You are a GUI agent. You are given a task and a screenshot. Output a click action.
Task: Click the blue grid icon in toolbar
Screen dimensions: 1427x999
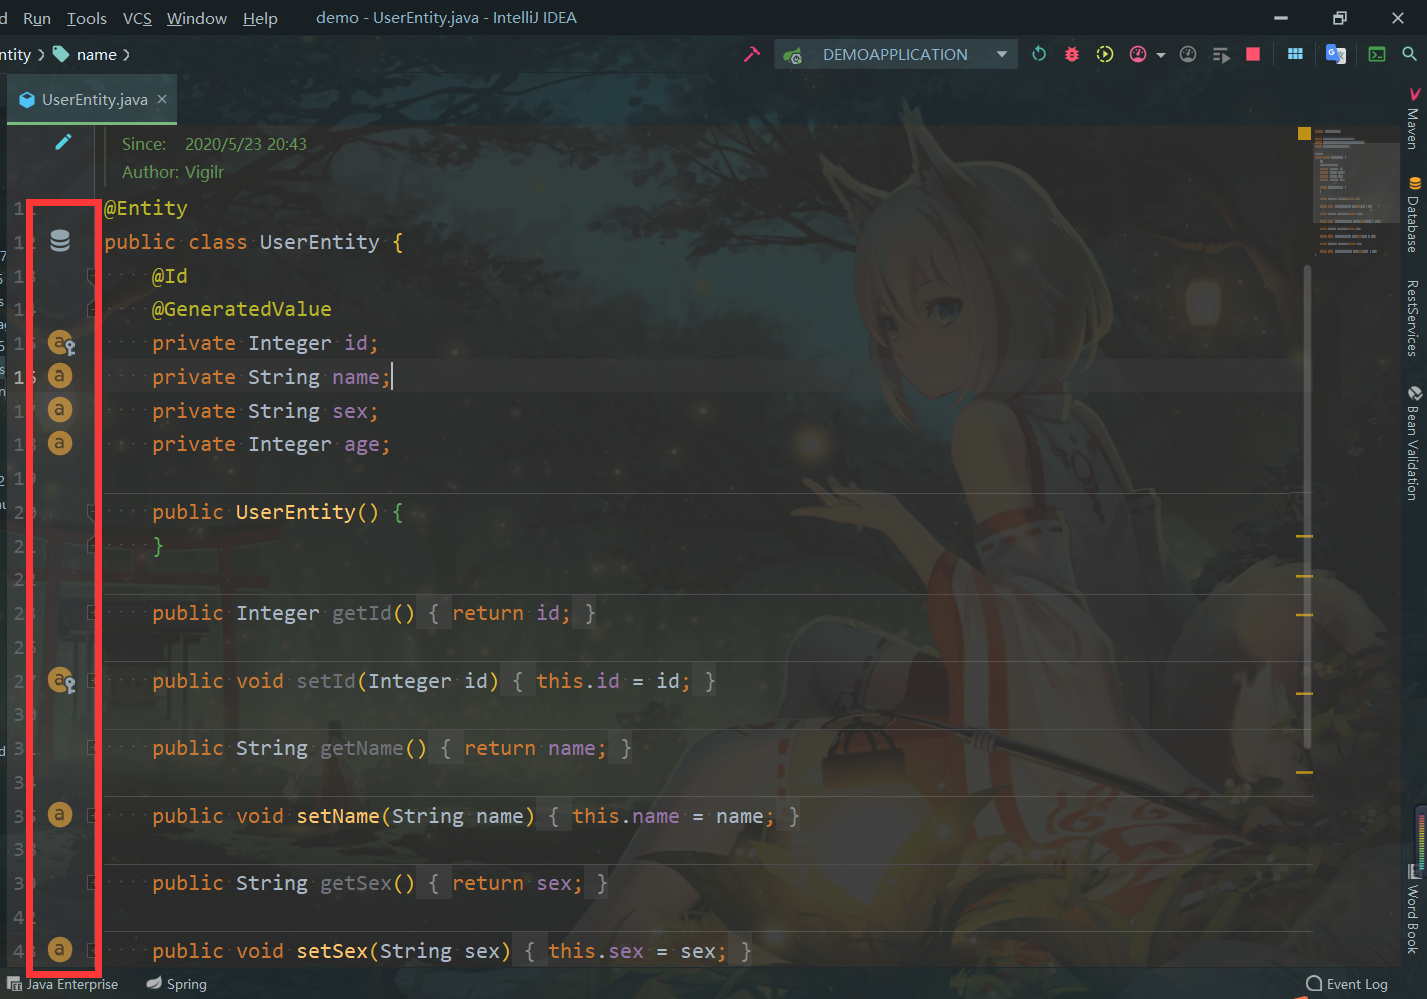(1295, 54)
